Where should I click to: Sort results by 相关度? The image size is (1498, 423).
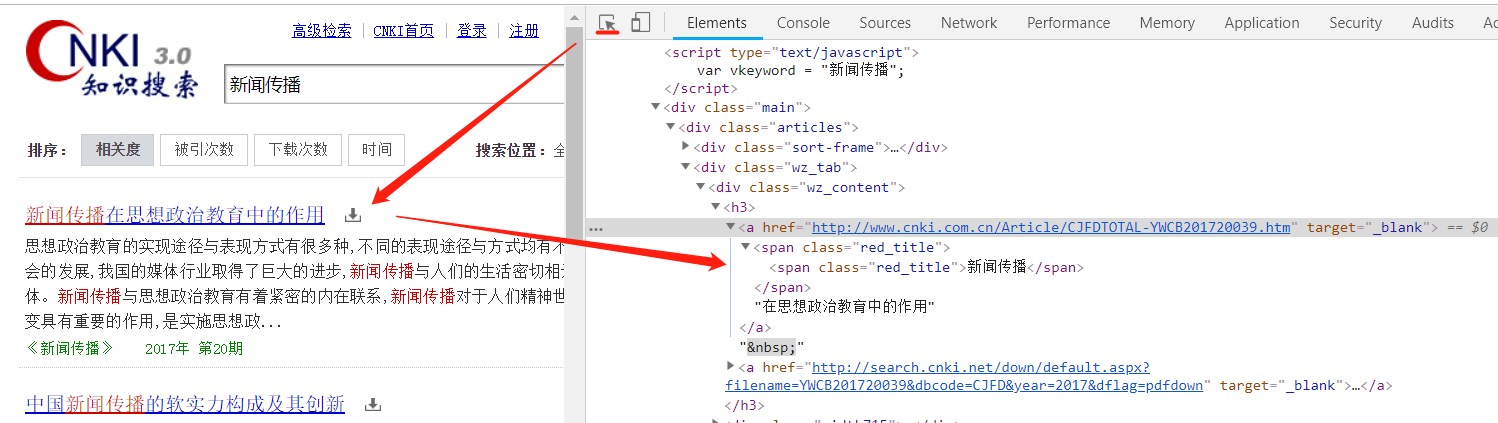click(118, 150)
